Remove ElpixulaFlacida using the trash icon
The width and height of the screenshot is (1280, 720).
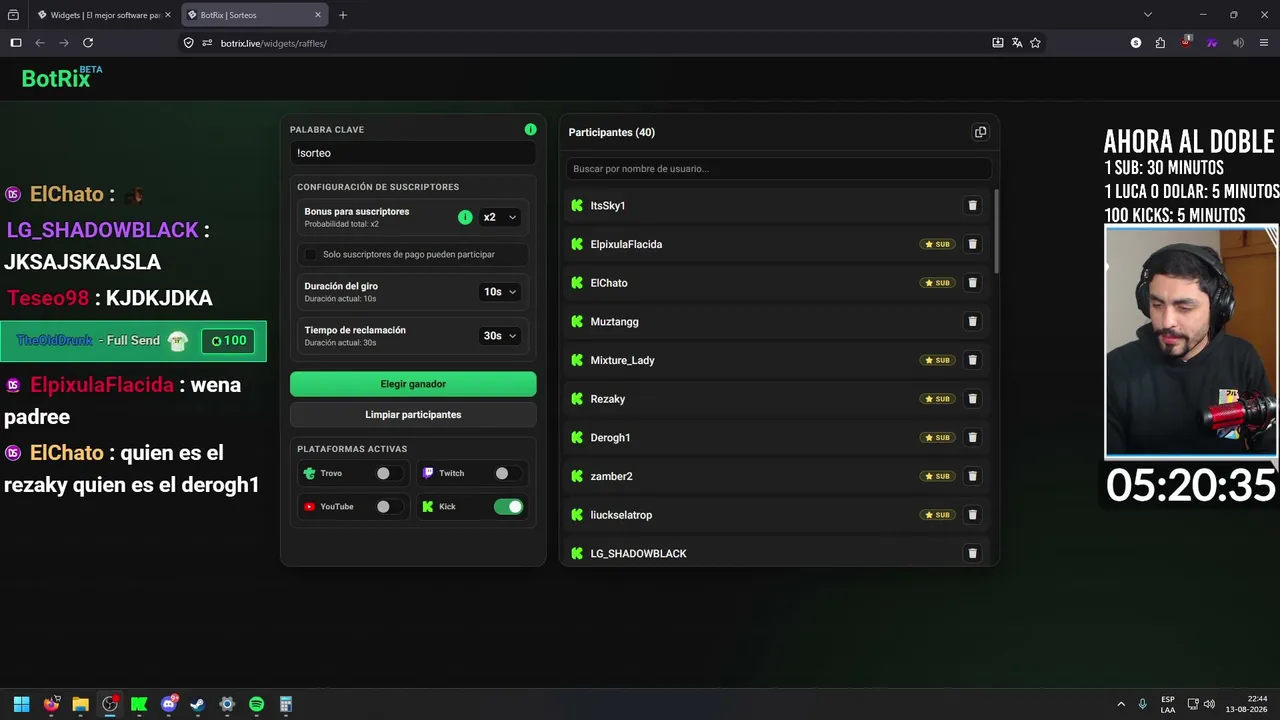(x=972, y=244)
